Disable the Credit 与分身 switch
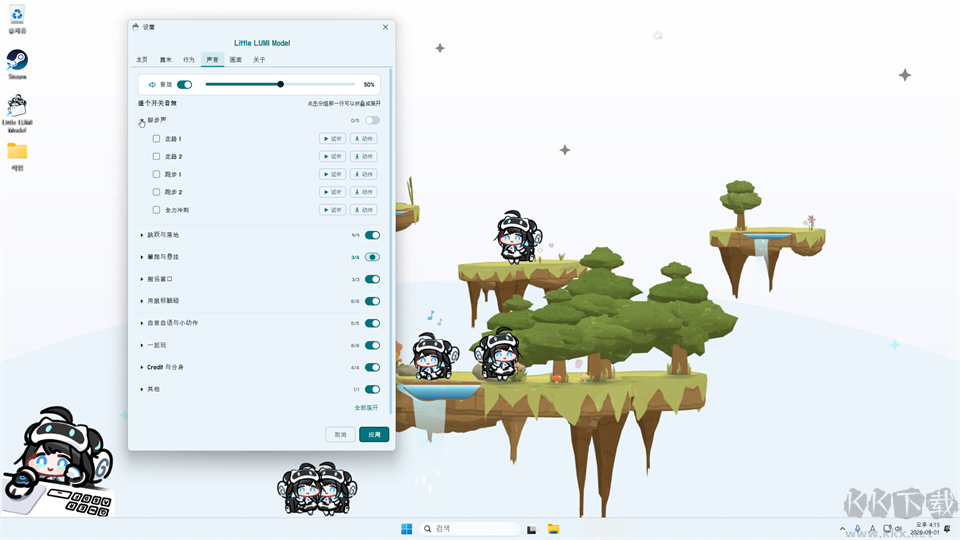Image resolution: width=960 pixels, height=540 pixels. [x=372, y=367]
